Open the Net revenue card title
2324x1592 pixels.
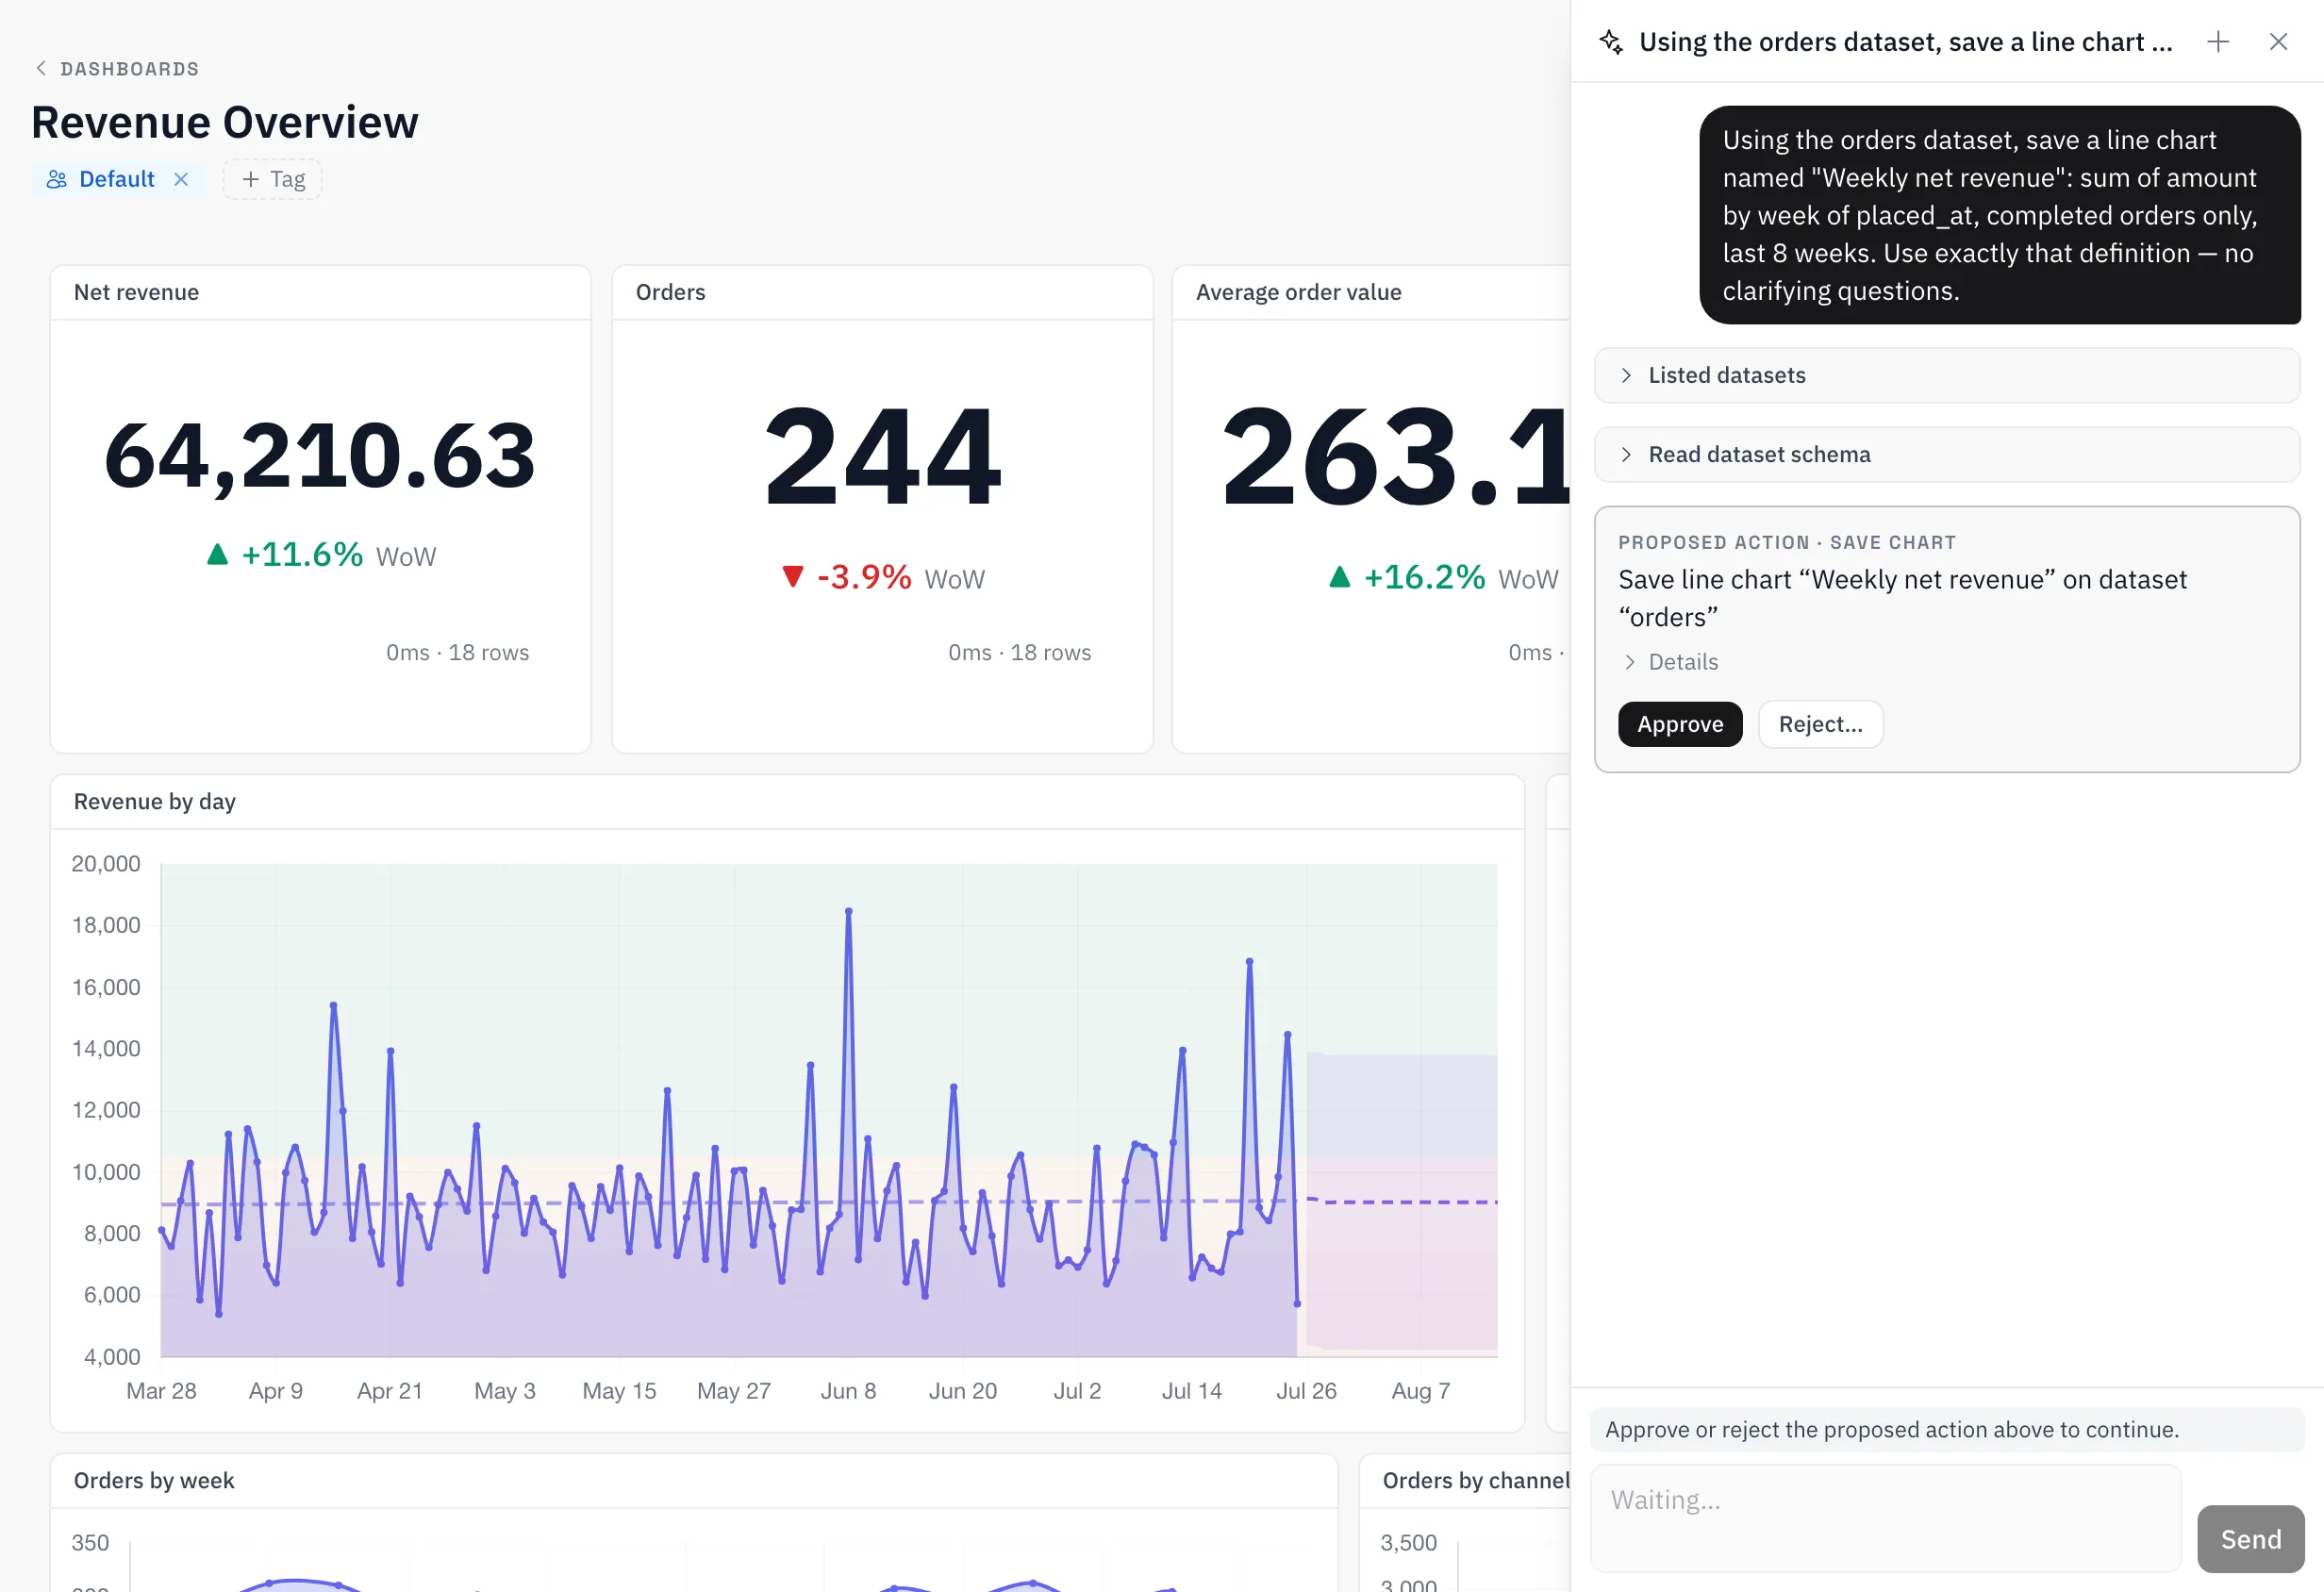(136, 292)
